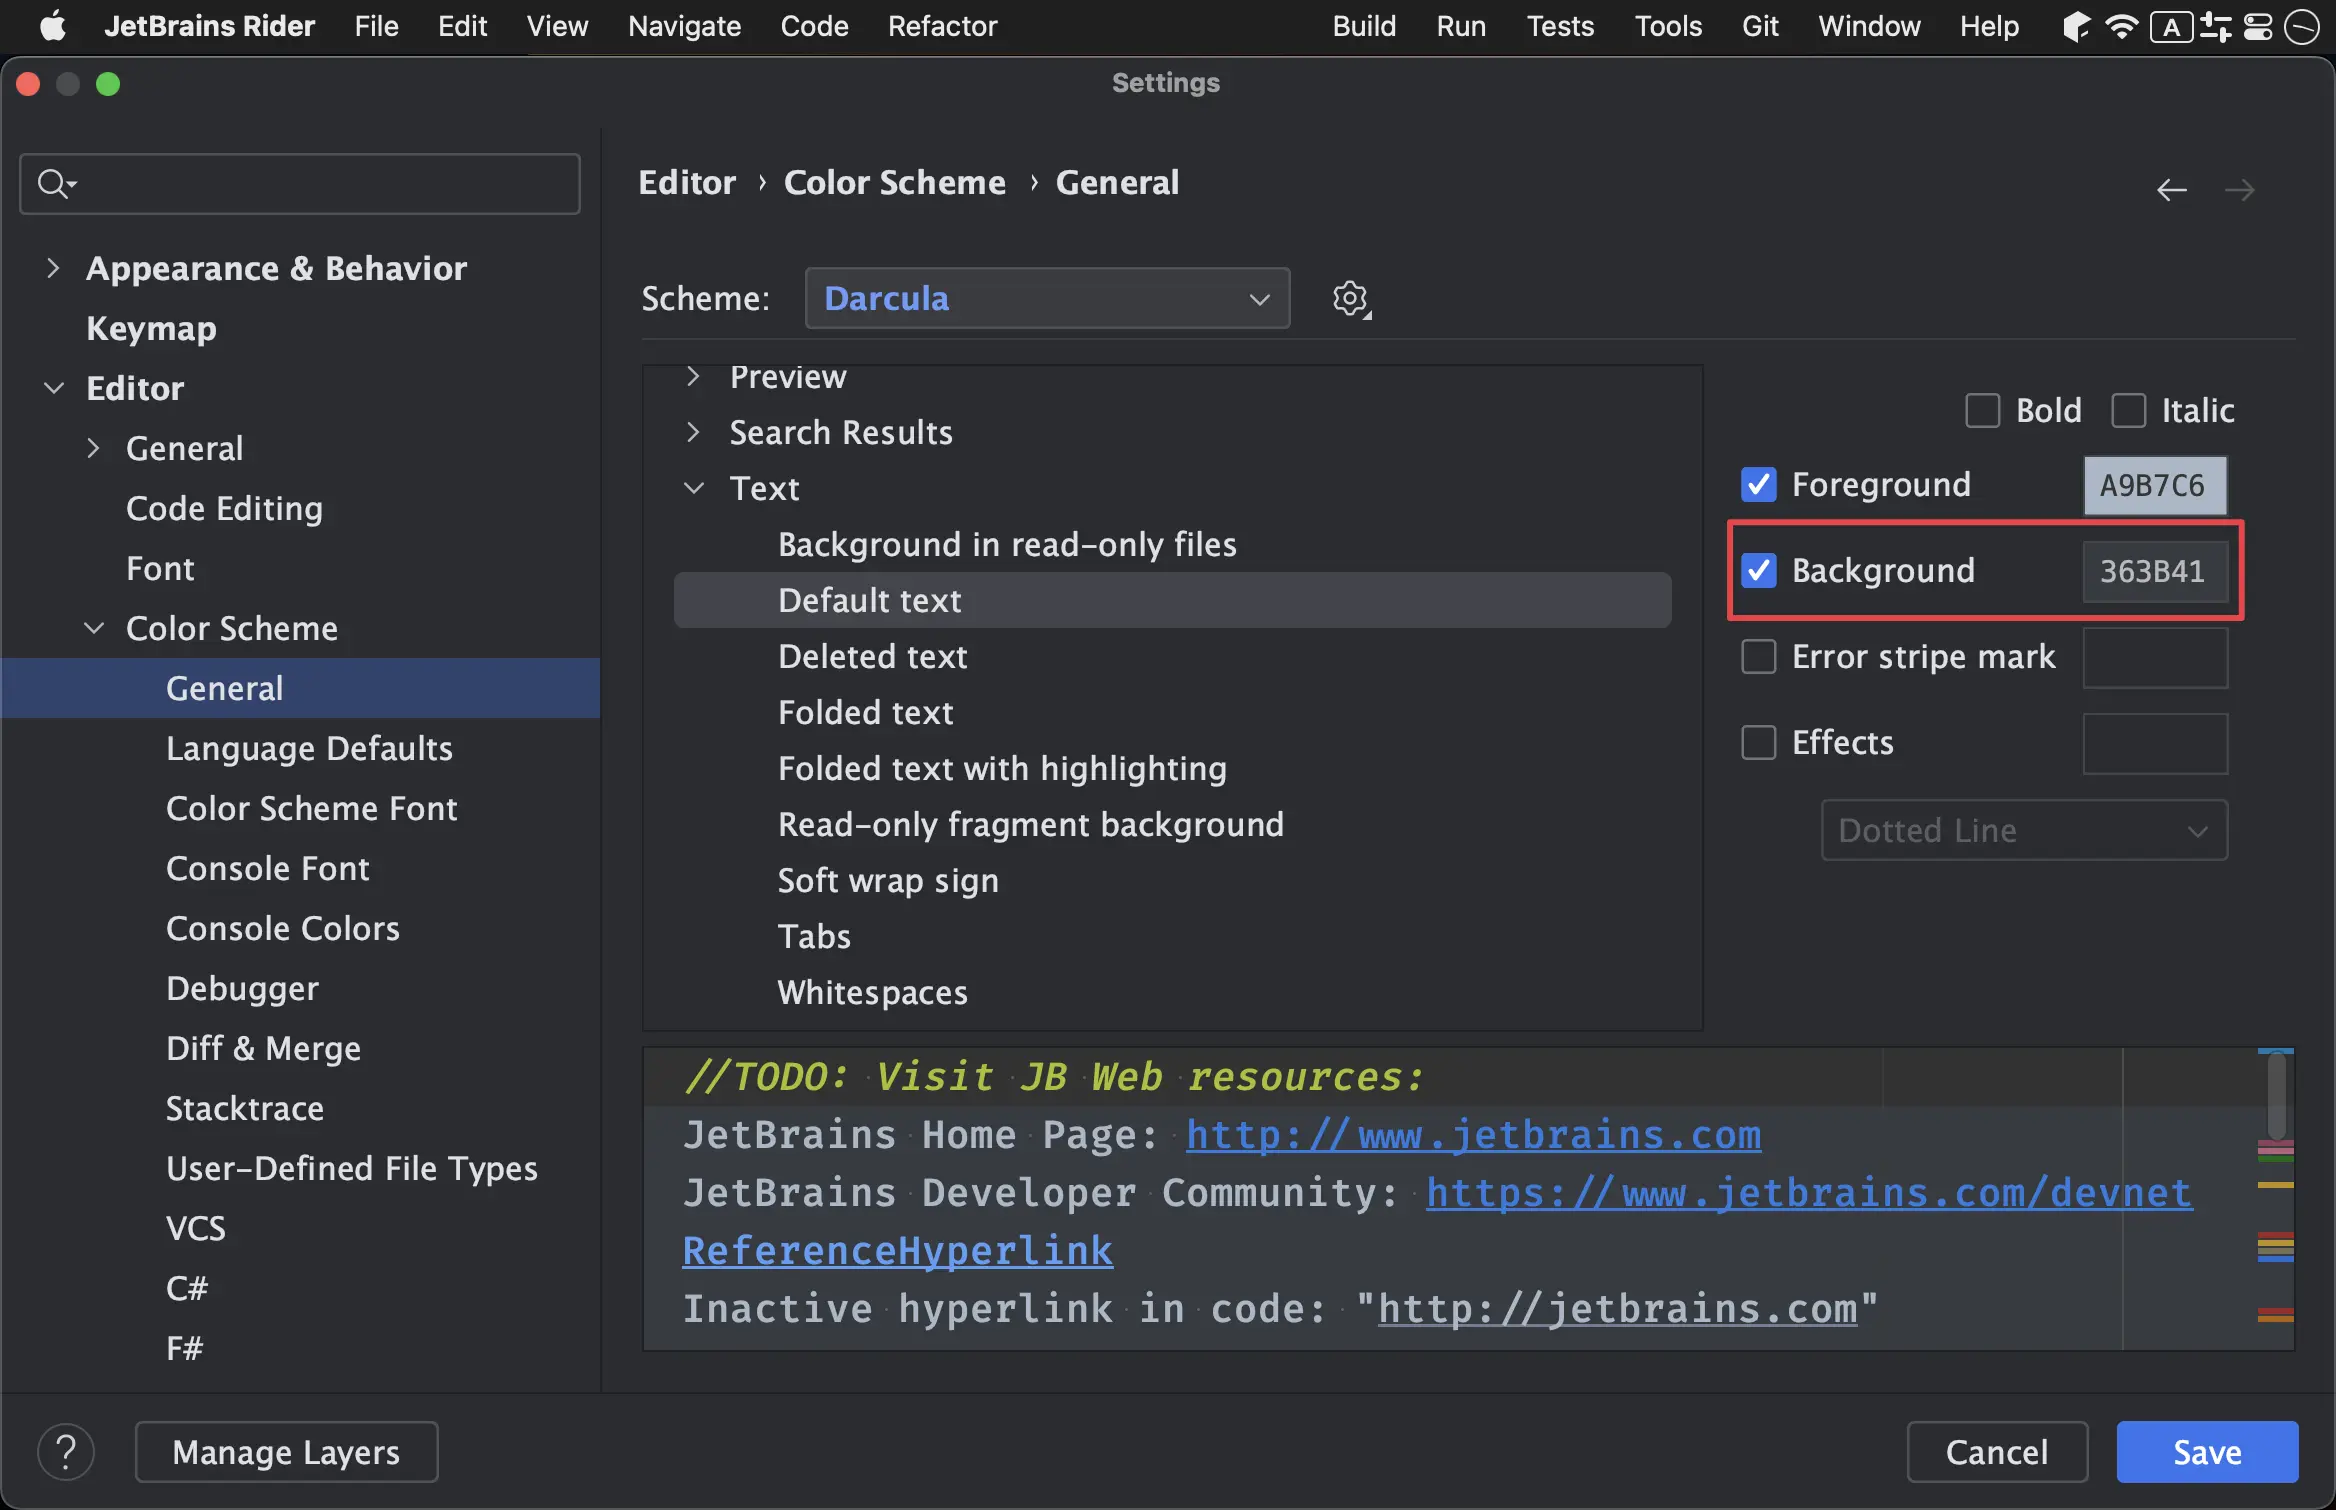Open the Navigate menu
This screenshot has width=2336, height=1510.
point(684,26)
